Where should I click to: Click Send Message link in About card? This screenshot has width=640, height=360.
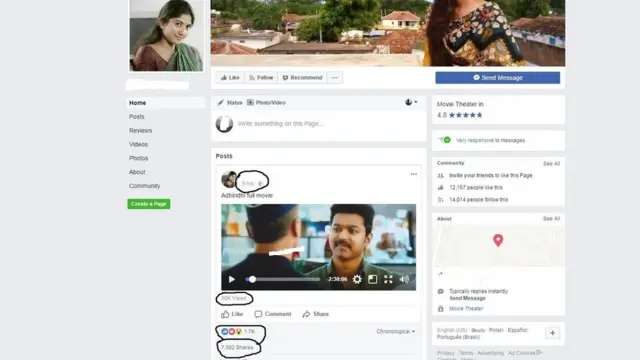tap(467, 298)
